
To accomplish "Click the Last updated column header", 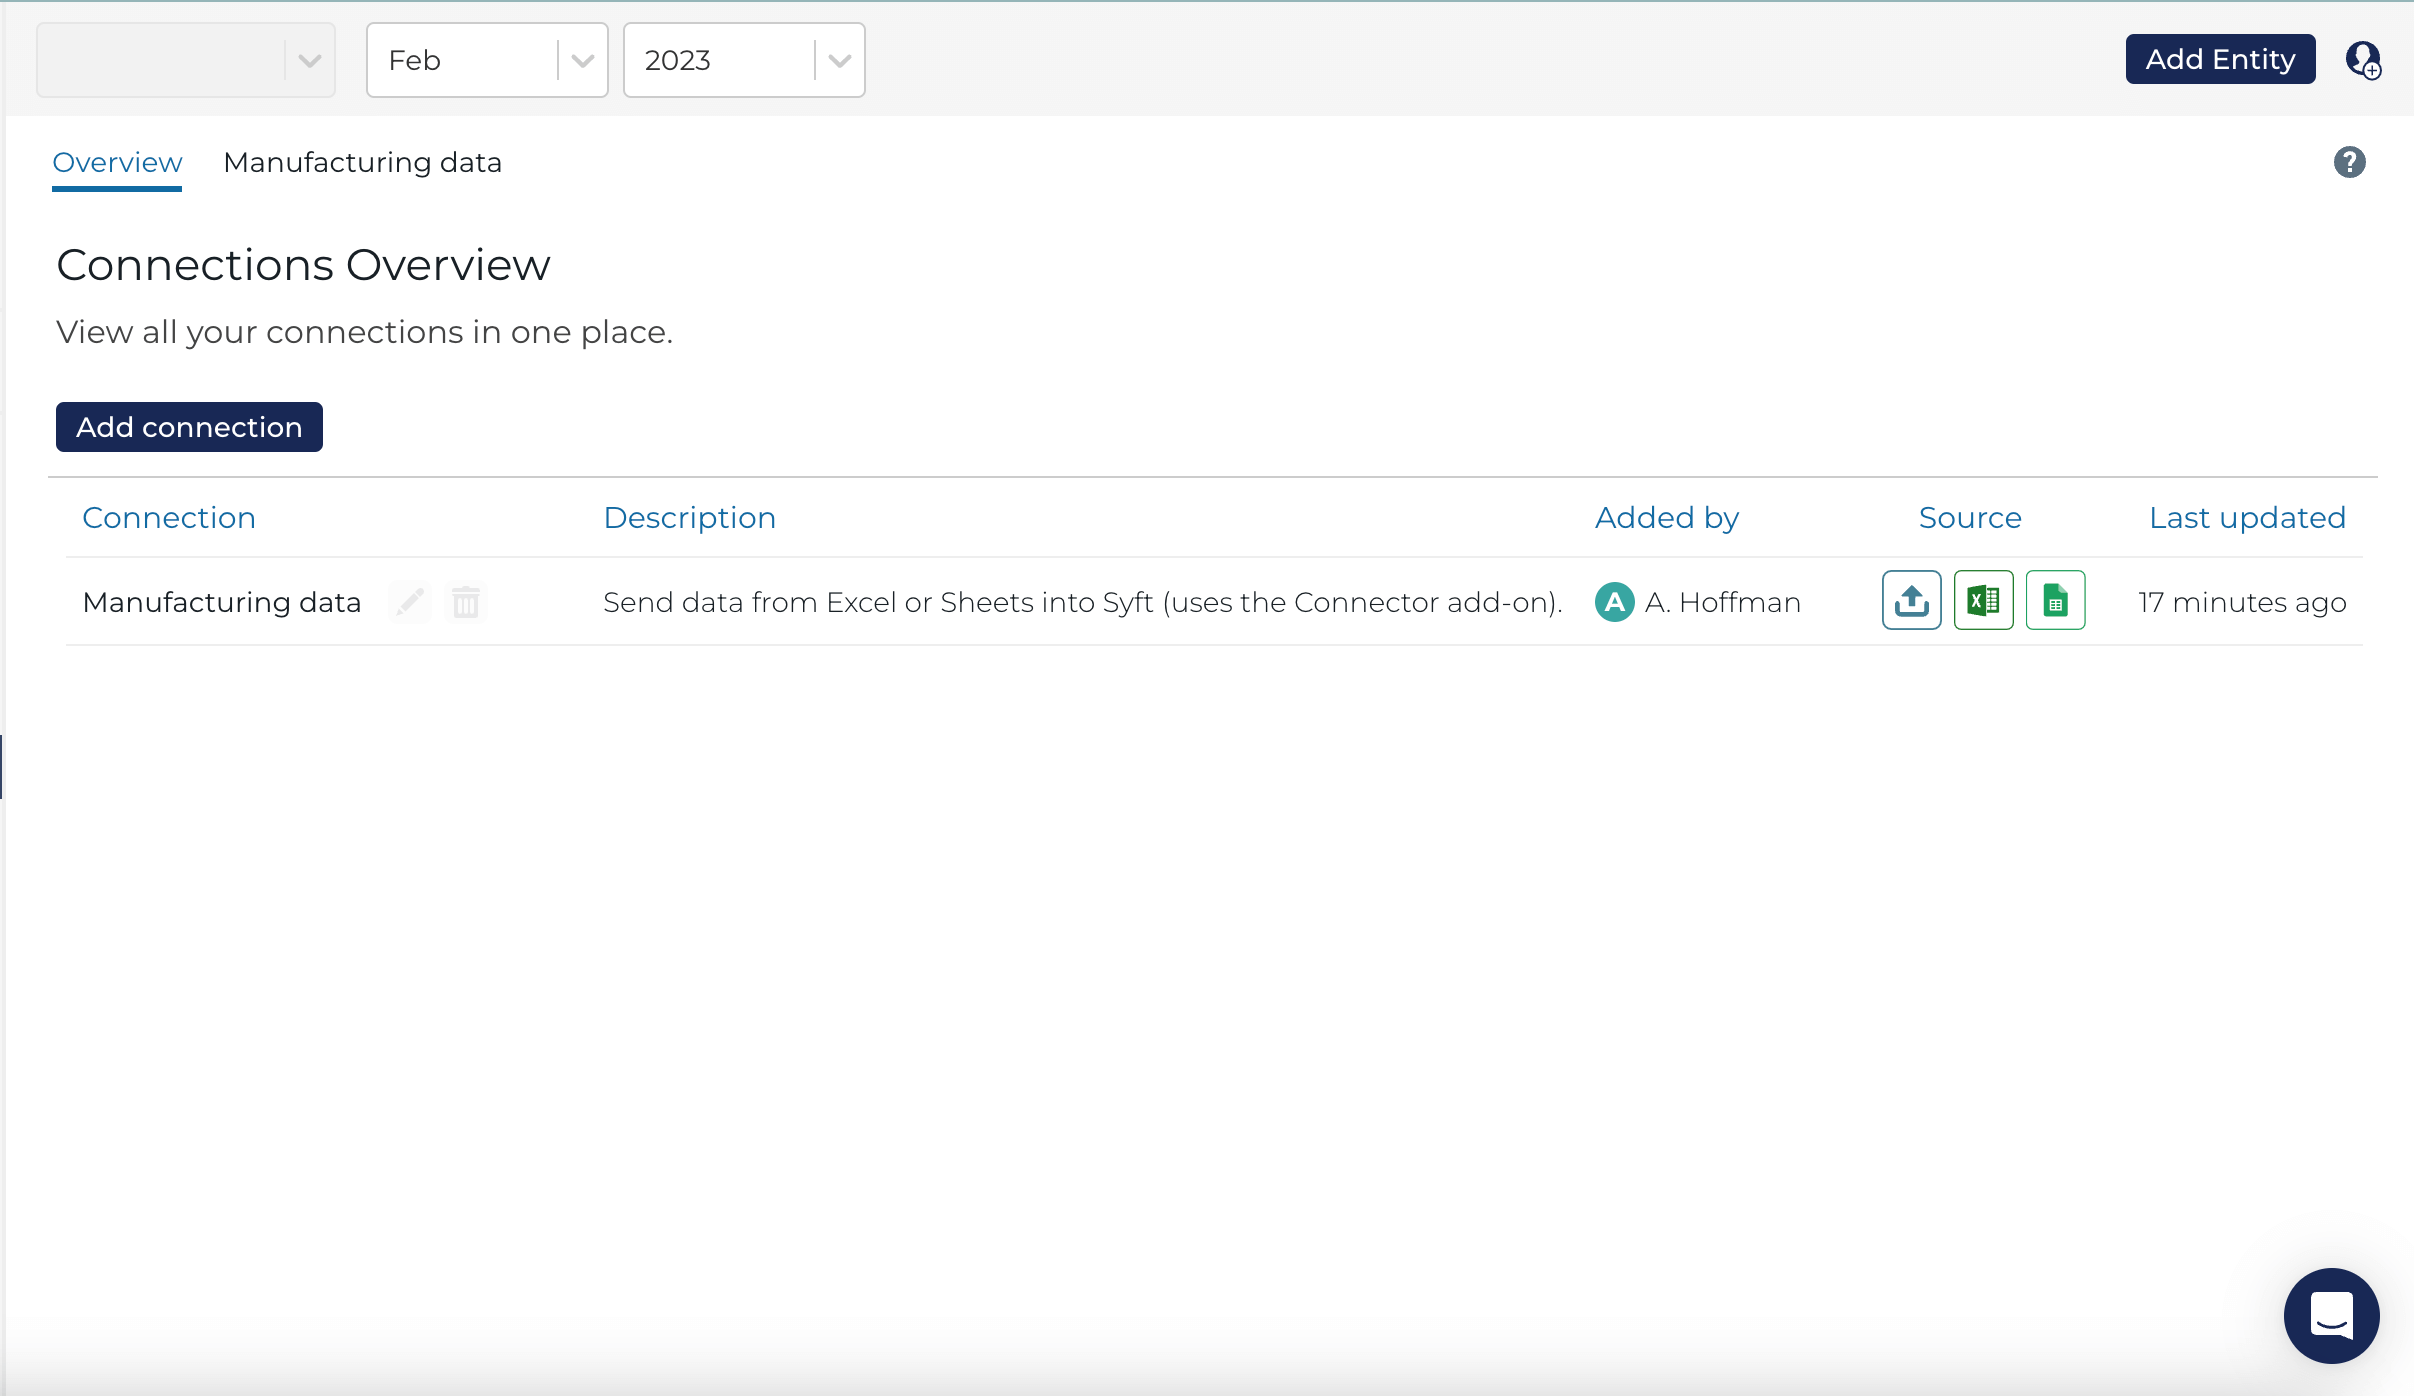I will pyautogui.click(x=2246, y=517).
